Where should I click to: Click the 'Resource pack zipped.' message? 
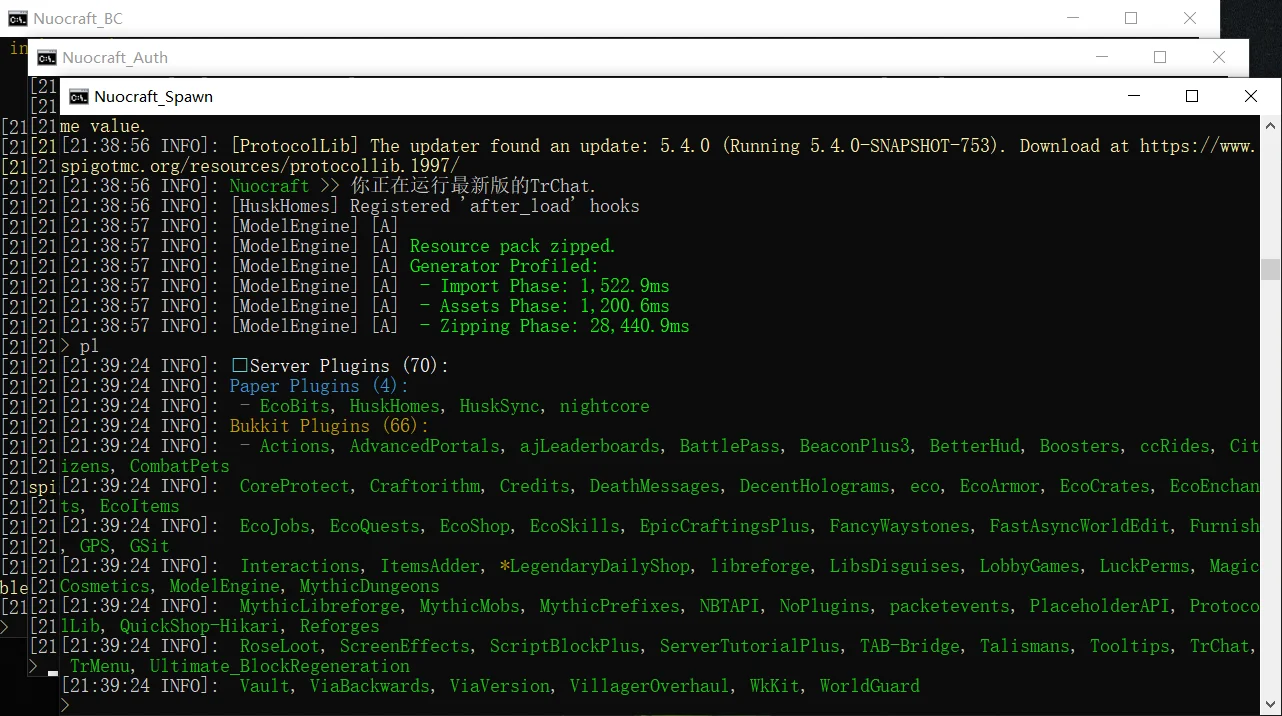pyautogui.click(x=513, y=246)
